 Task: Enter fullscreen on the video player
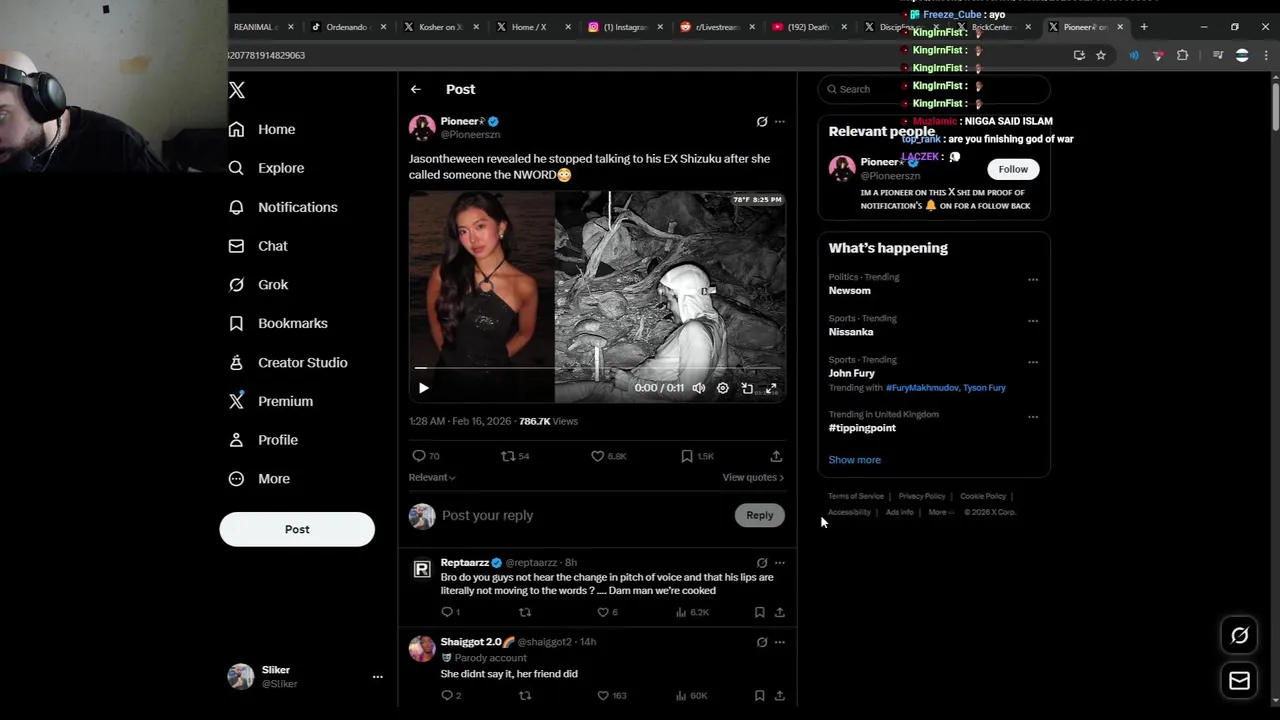[x=771, y=388]
